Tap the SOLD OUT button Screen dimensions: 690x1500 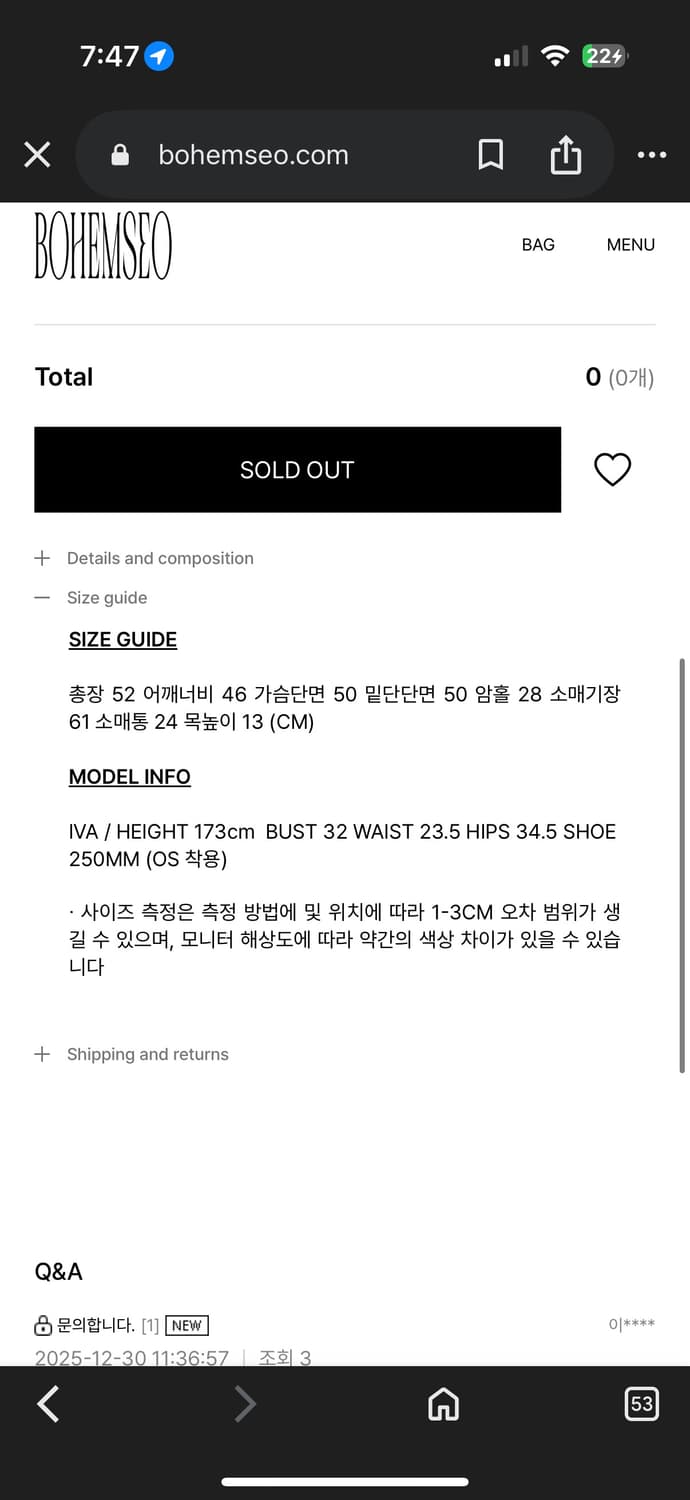(x=297, y=469)
